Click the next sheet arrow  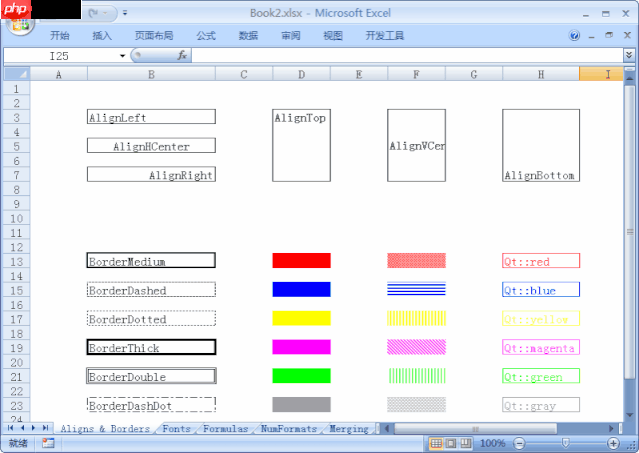point(33,428)
